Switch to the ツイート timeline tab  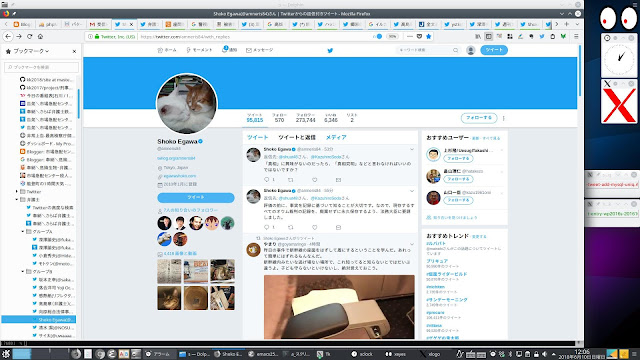[x=258, y=138]
